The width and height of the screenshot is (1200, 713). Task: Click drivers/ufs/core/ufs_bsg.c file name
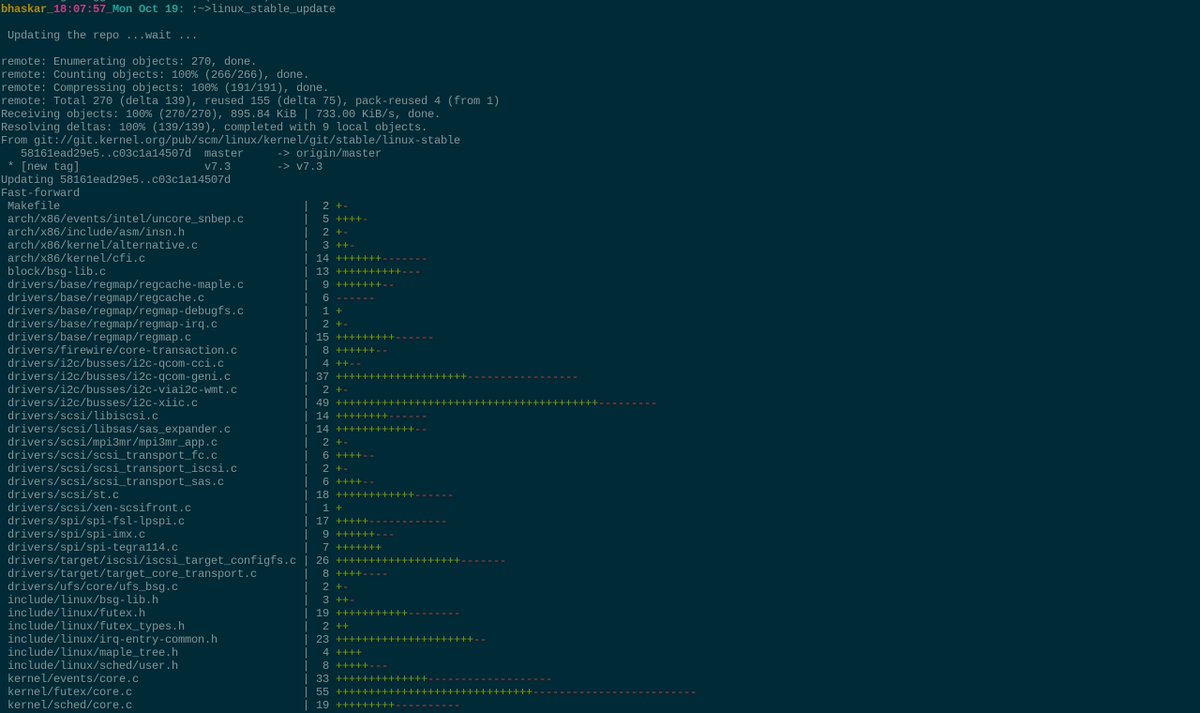coord(93,586)
